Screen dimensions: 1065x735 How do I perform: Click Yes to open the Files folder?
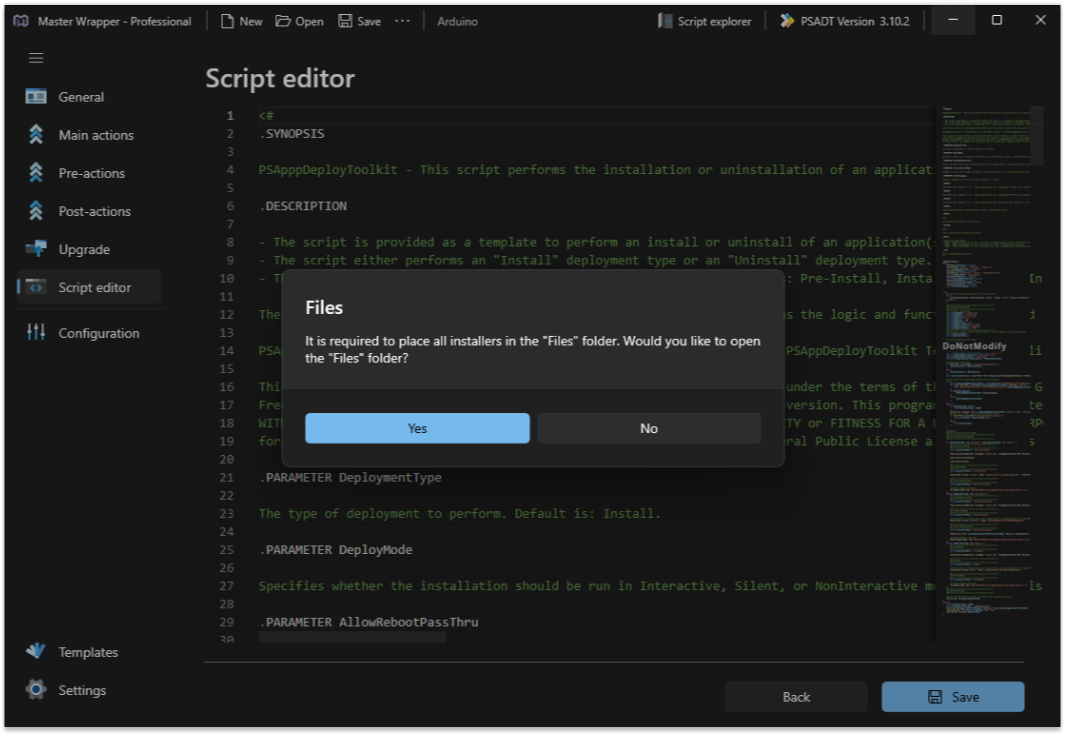(x=417, y=428)
